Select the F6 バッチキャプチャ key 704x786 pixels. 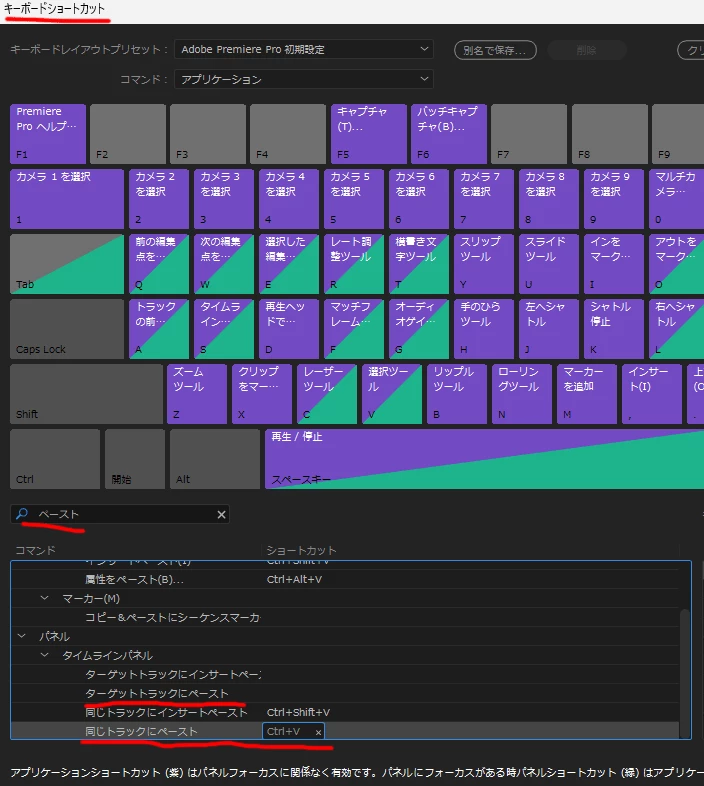449,134
